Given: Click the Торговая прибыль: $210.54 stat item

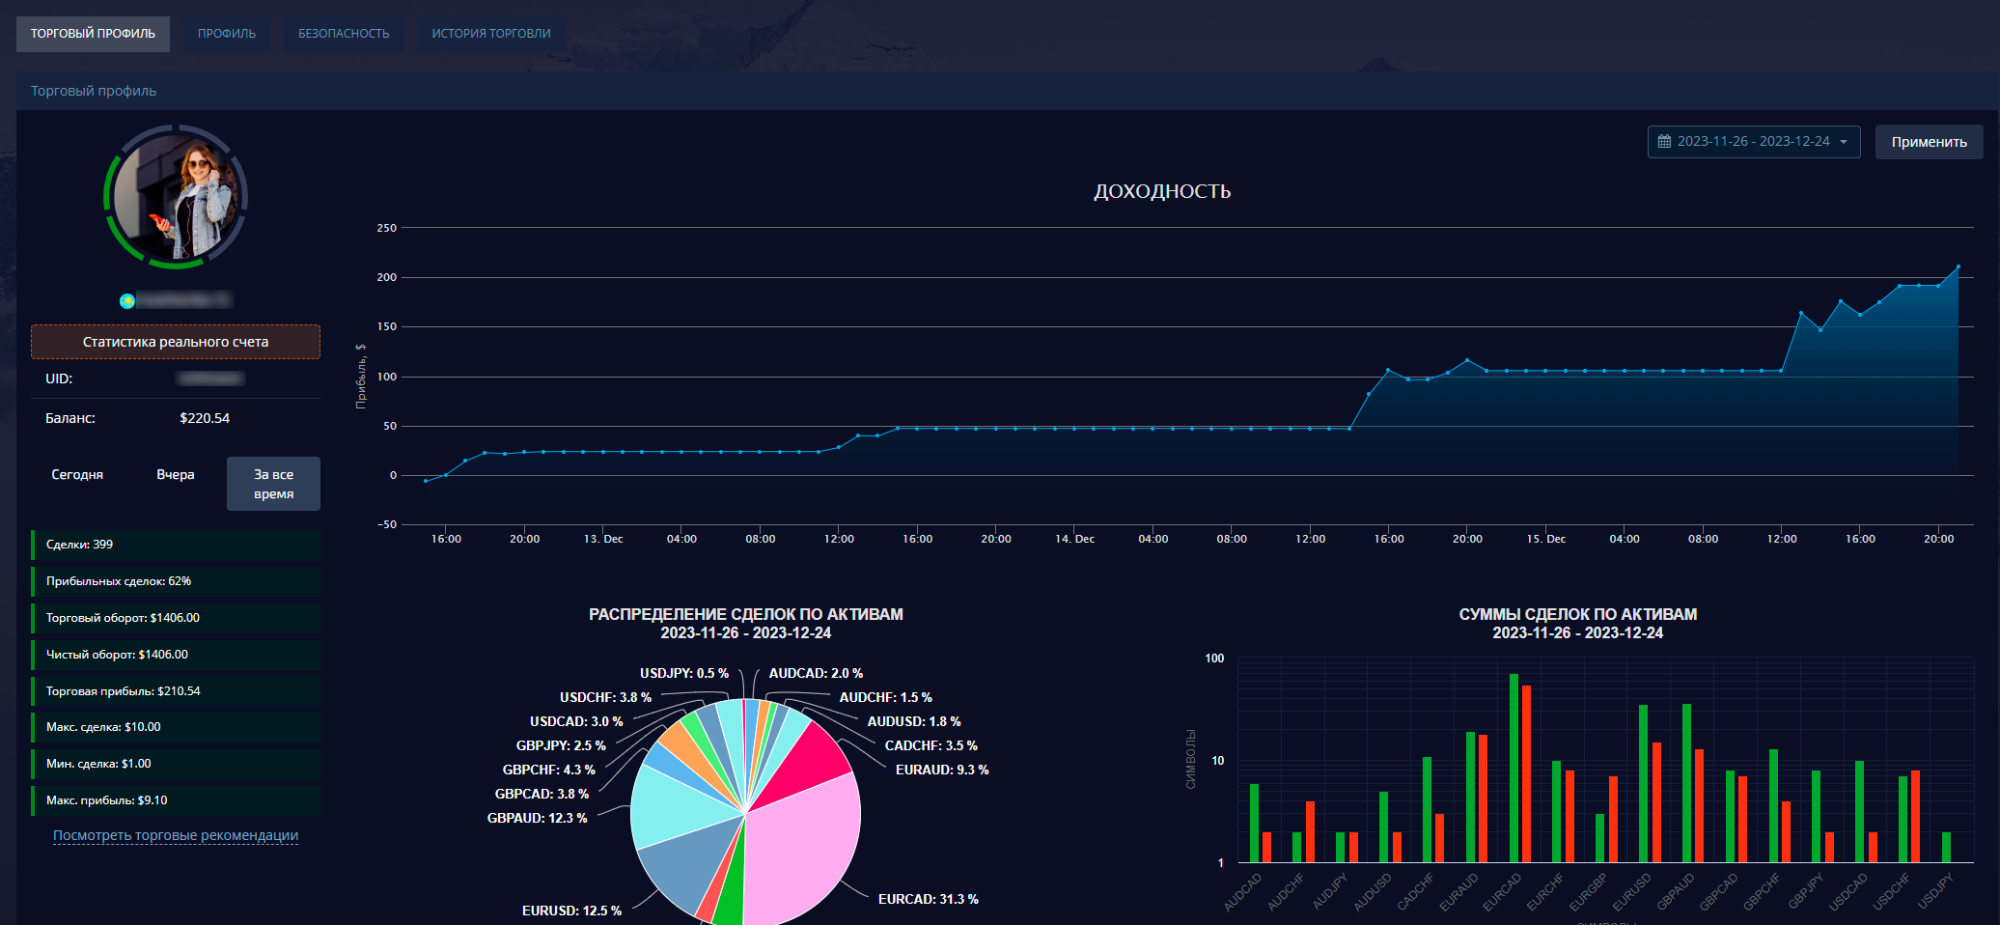Looking at the screenshot, I should tap(175, 690).
